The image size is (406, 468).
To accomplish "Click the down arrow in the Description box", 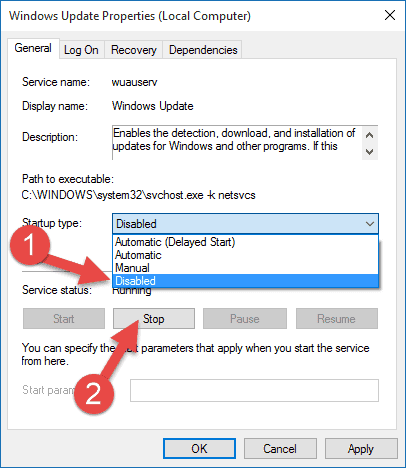I will pos(369,152).
